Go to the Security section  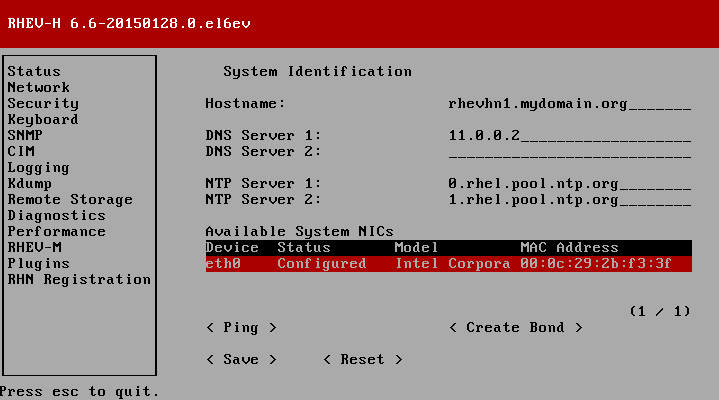click(x=43, y=104)
